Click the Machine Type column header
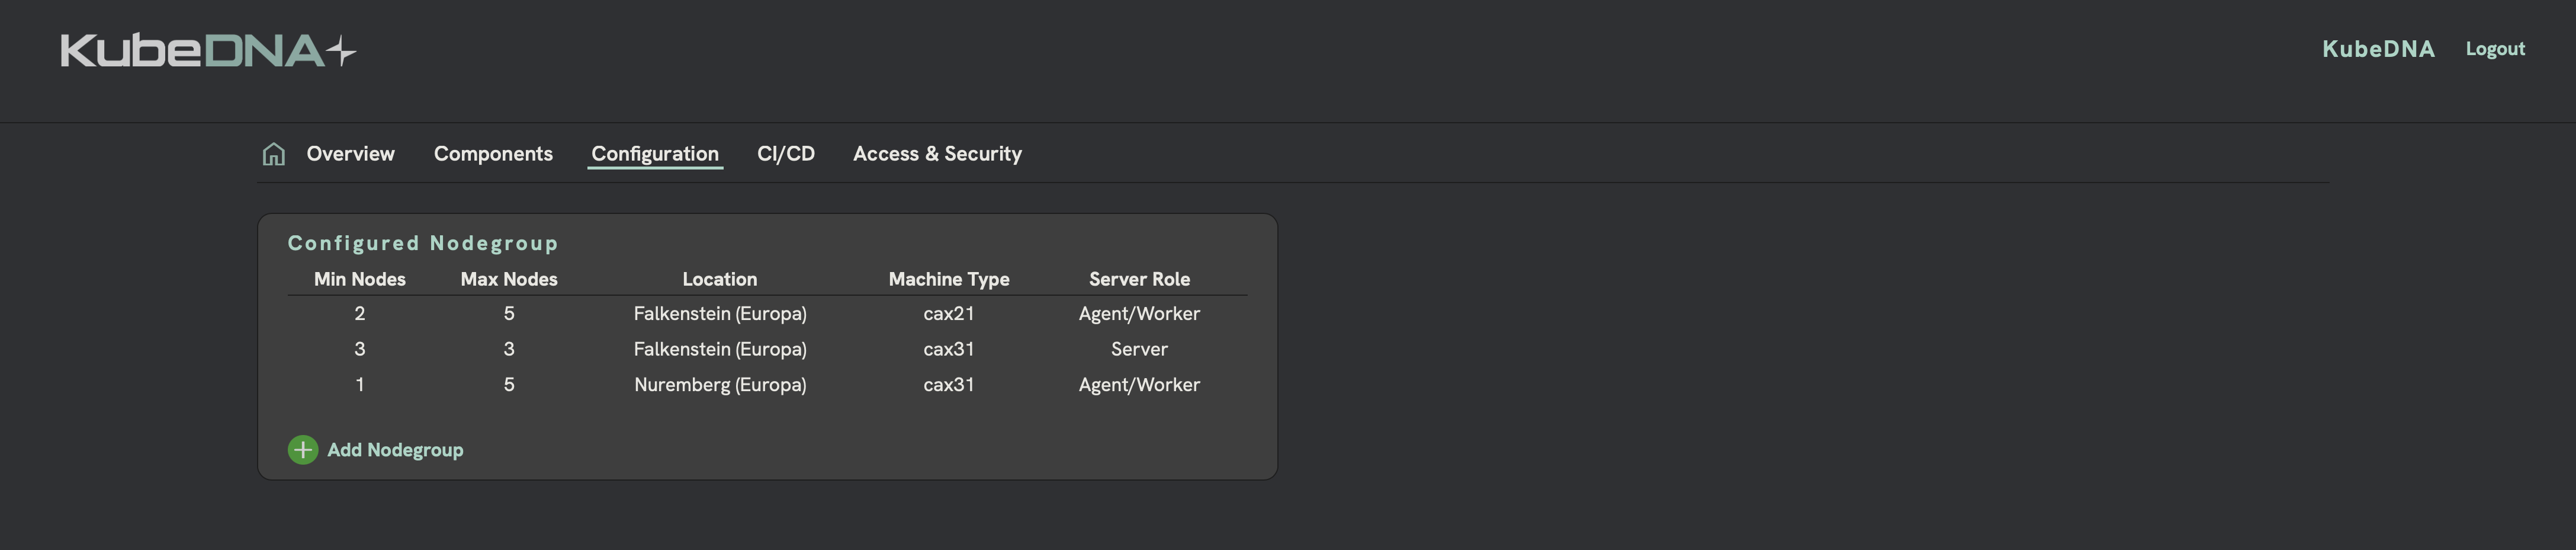The width and height of the screenshot is (2576, 550). pyautogui.click(x=948, y=279)
